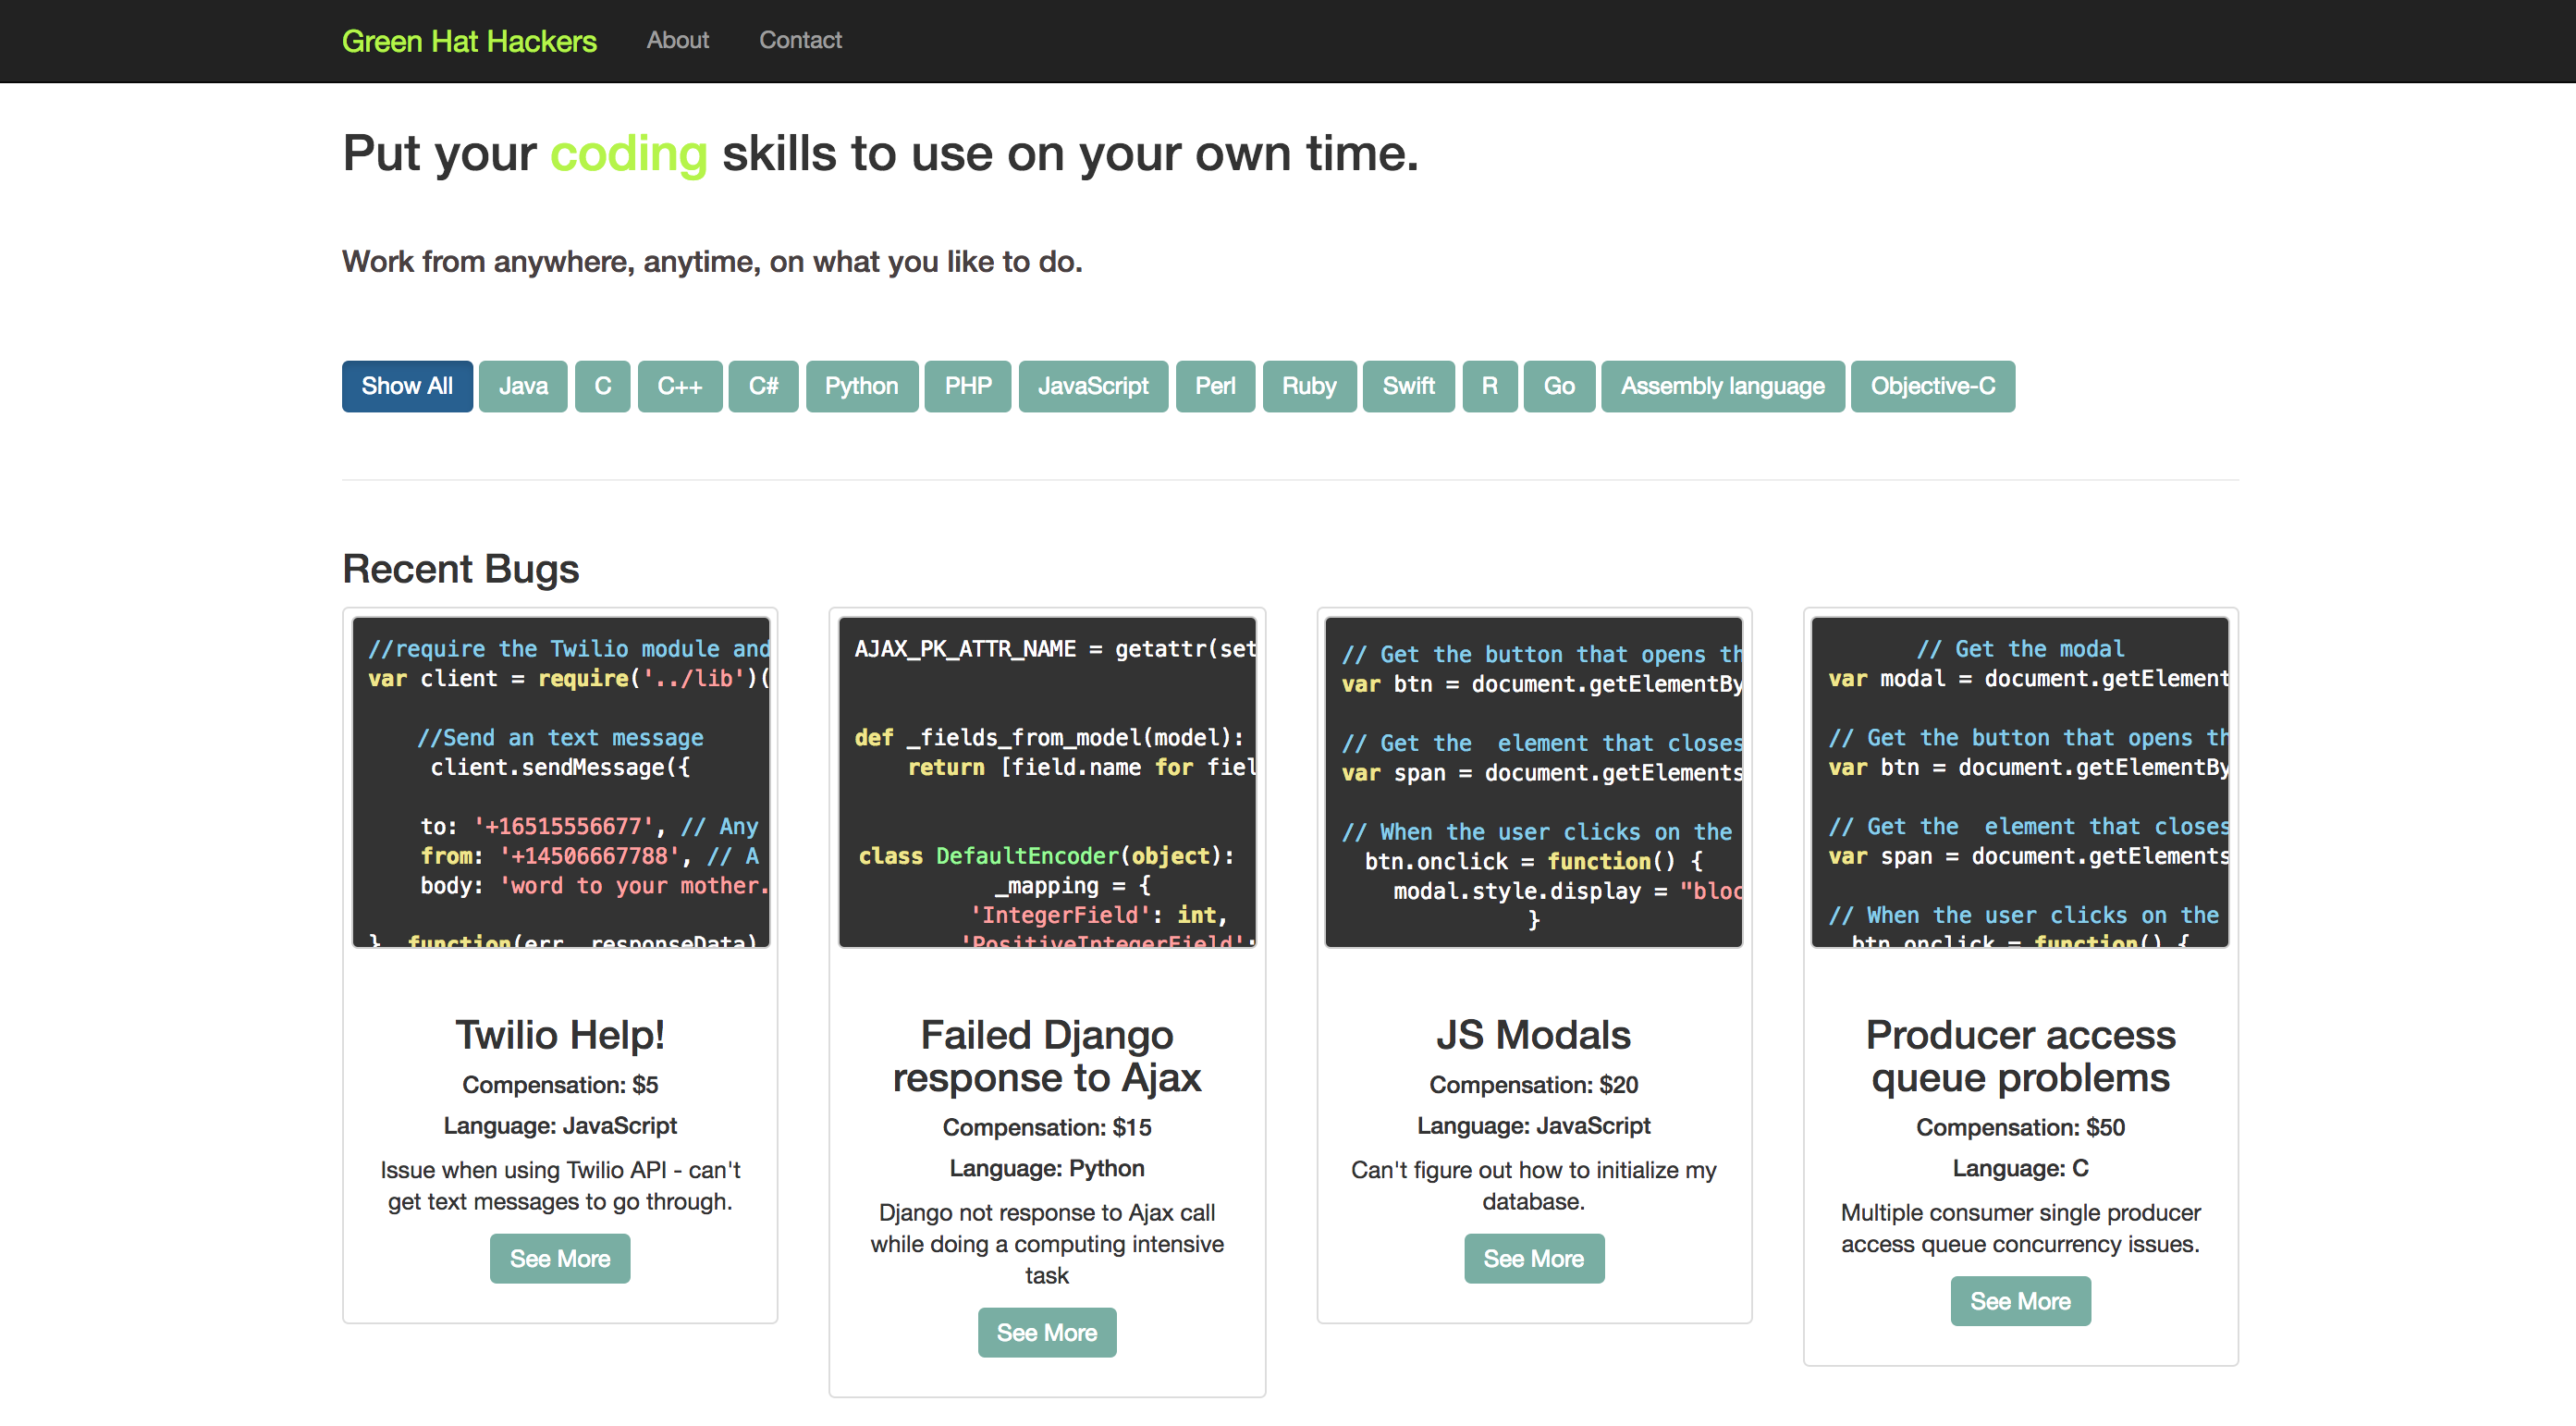Screen dimensions: 2576x1426
Task: Click the JS Modals card title
Action: [1533, 1035]
